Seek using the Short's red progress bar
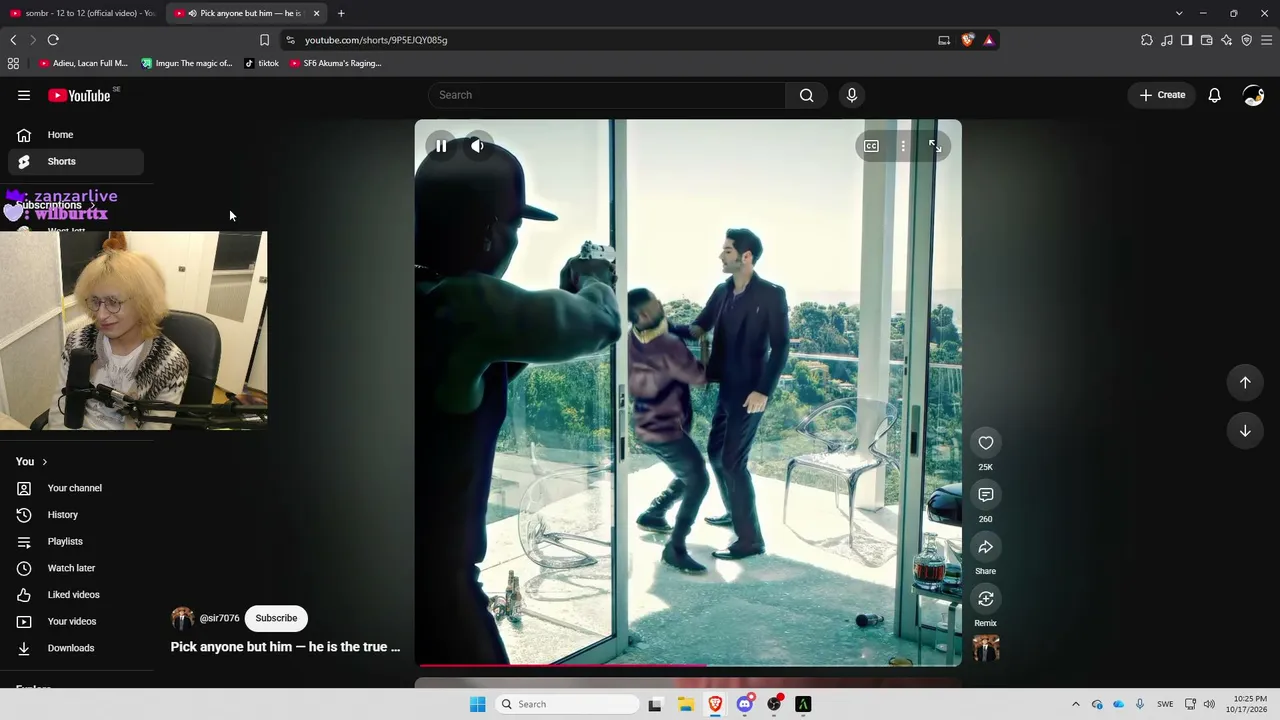The height and width of the screenshot is (720, 1280). [x=688, y=664]
